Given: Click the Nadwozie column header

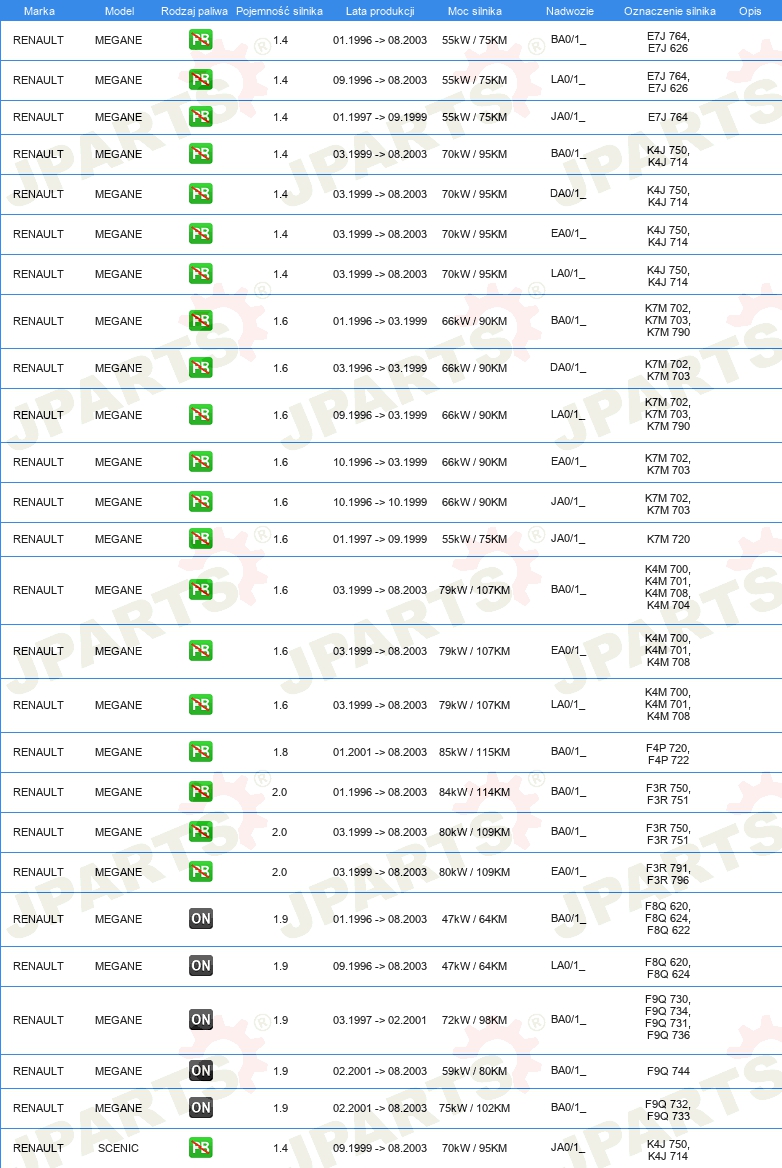Looking at the screenshot, I should click(x=570, y=11).
